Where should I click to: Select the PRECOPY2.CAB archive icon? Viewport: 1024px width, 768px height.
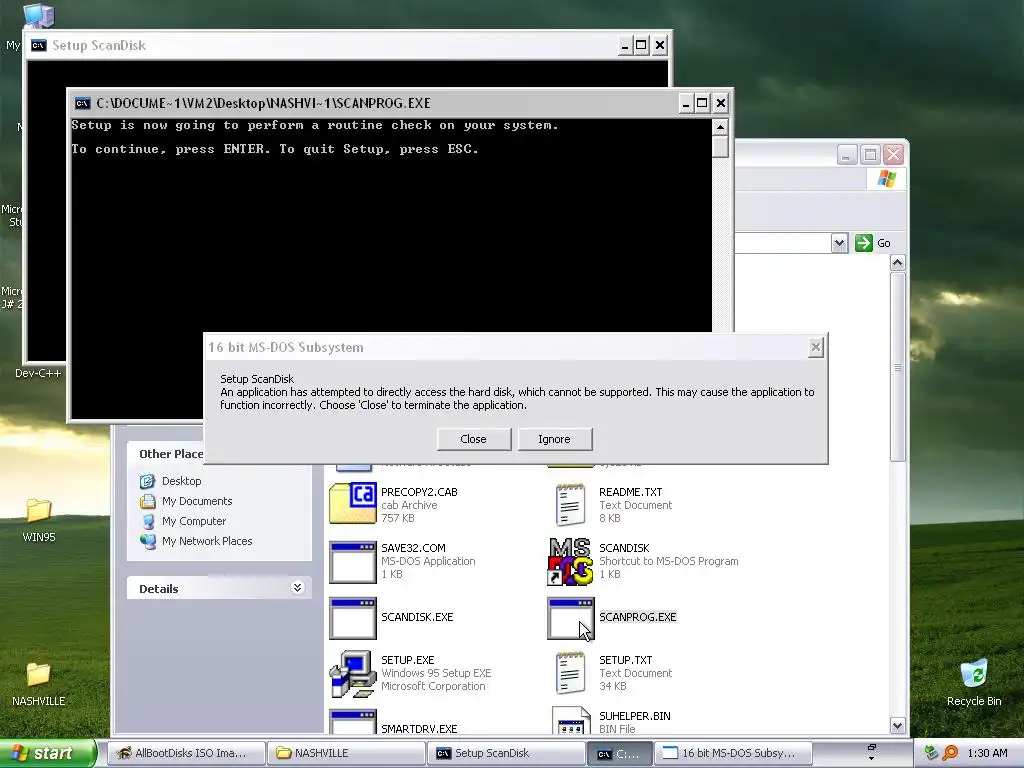(x=353, y=504)
